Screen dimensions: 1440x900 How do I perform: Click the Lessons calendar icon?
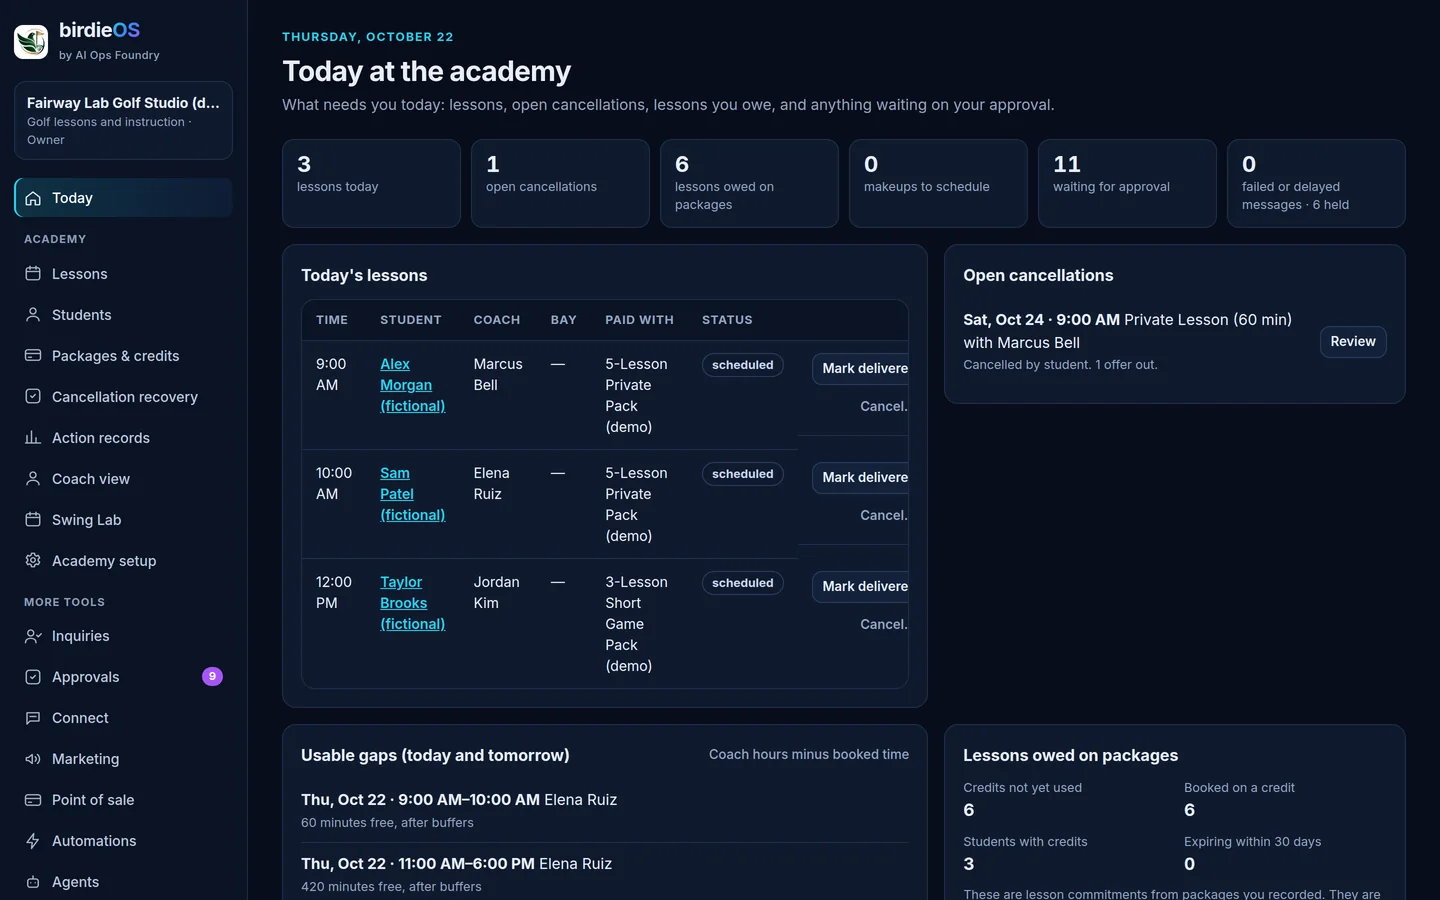[33, 274]
